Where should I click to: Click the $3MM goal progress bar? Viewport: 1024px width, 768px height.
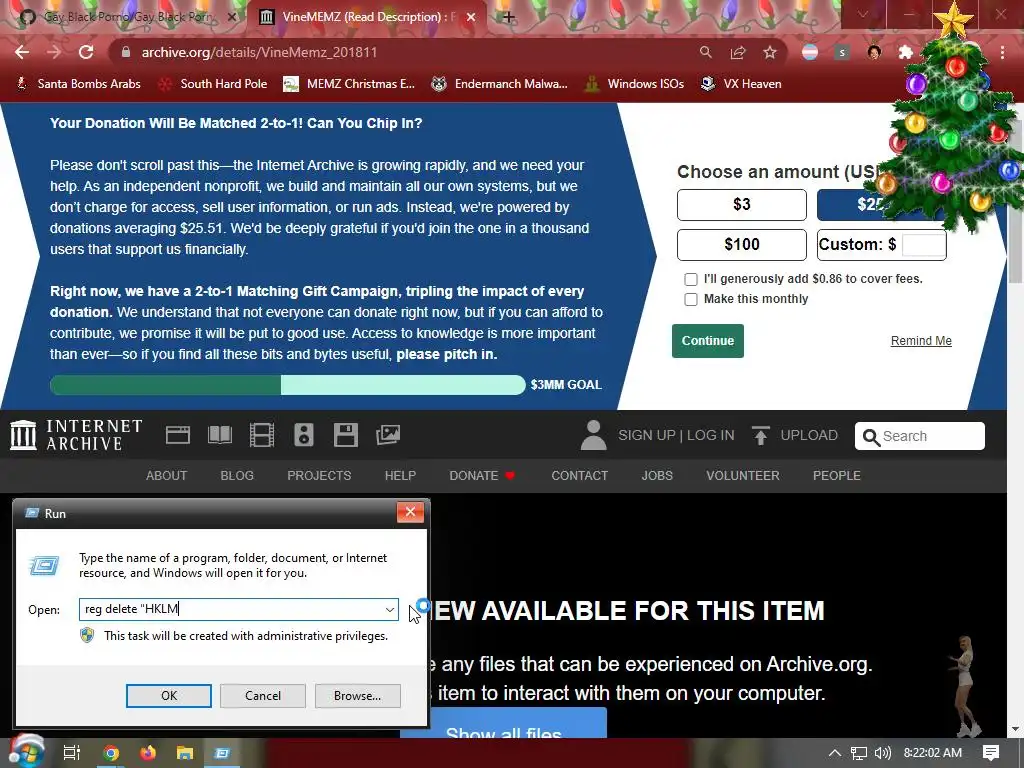pos(287,385)
